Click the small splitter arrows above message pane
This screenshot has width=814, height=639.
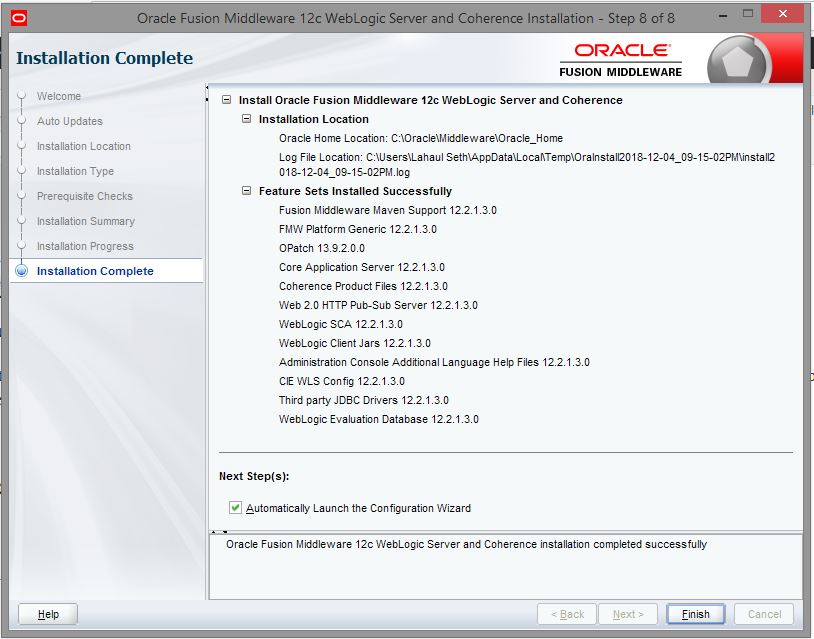(221, 532)
